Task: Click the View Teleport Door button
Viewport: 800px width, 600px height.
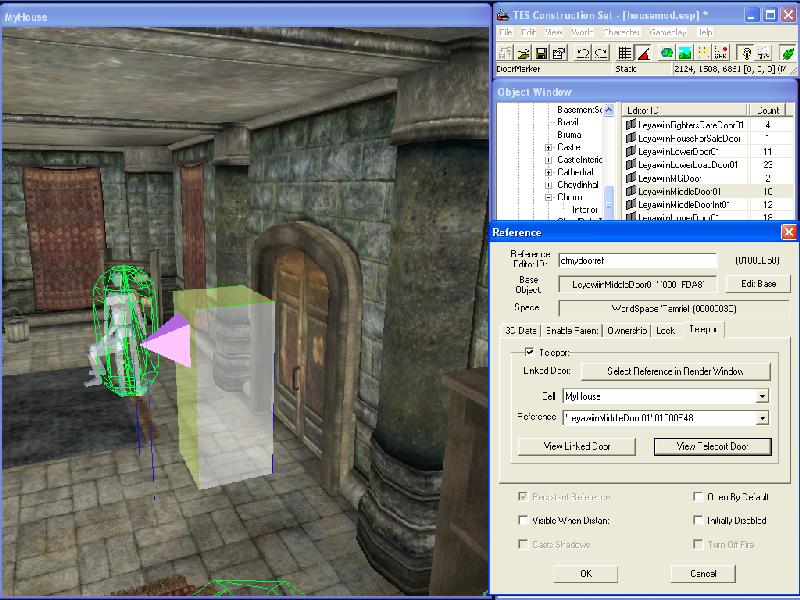Action: 712,446
